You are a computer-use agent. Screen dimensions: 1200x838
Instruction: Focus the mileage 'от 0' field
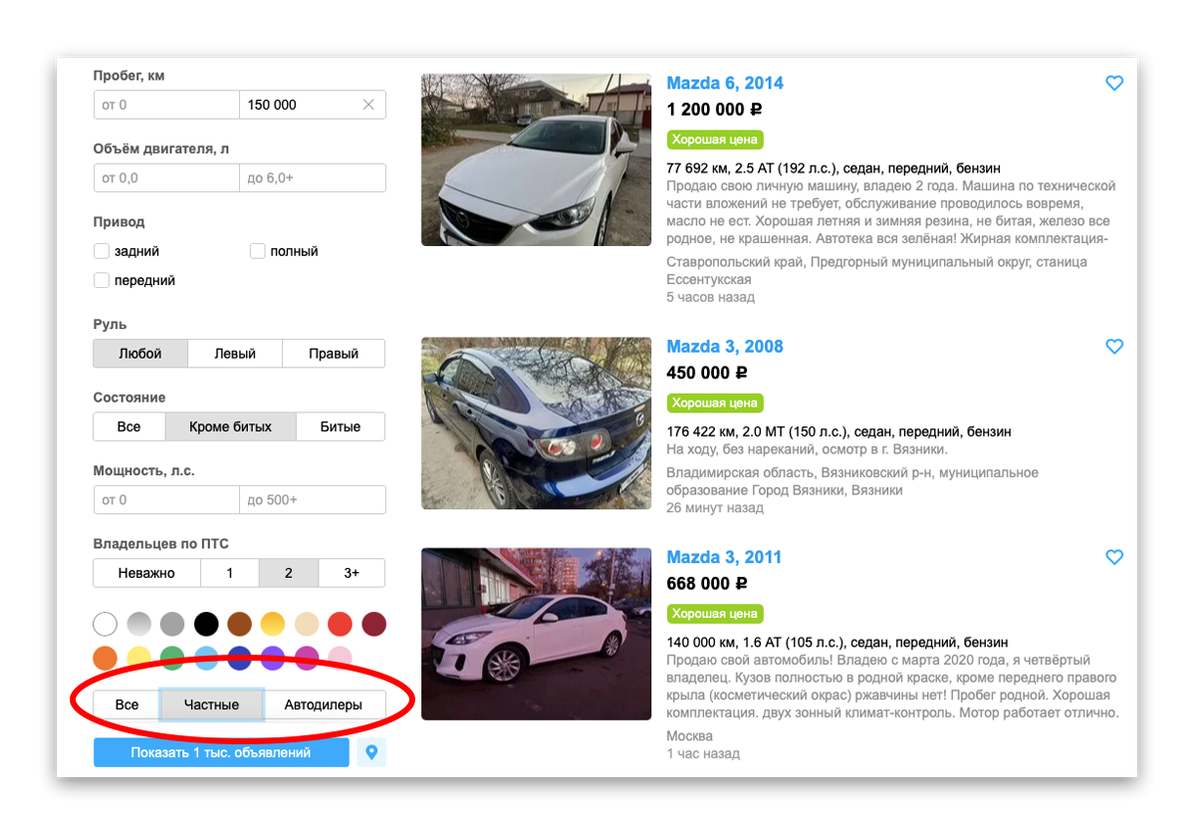(166, 105)
